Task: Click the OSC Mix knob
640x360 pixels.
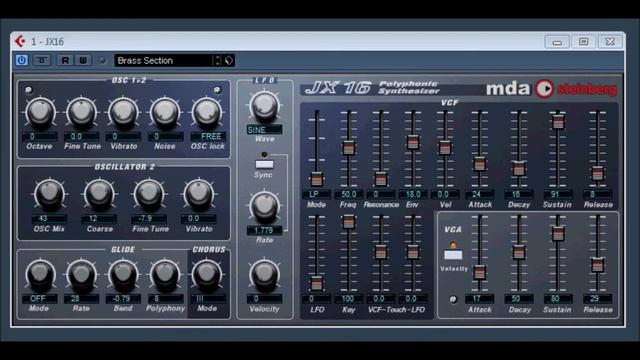Action: (x=49, y=194)
